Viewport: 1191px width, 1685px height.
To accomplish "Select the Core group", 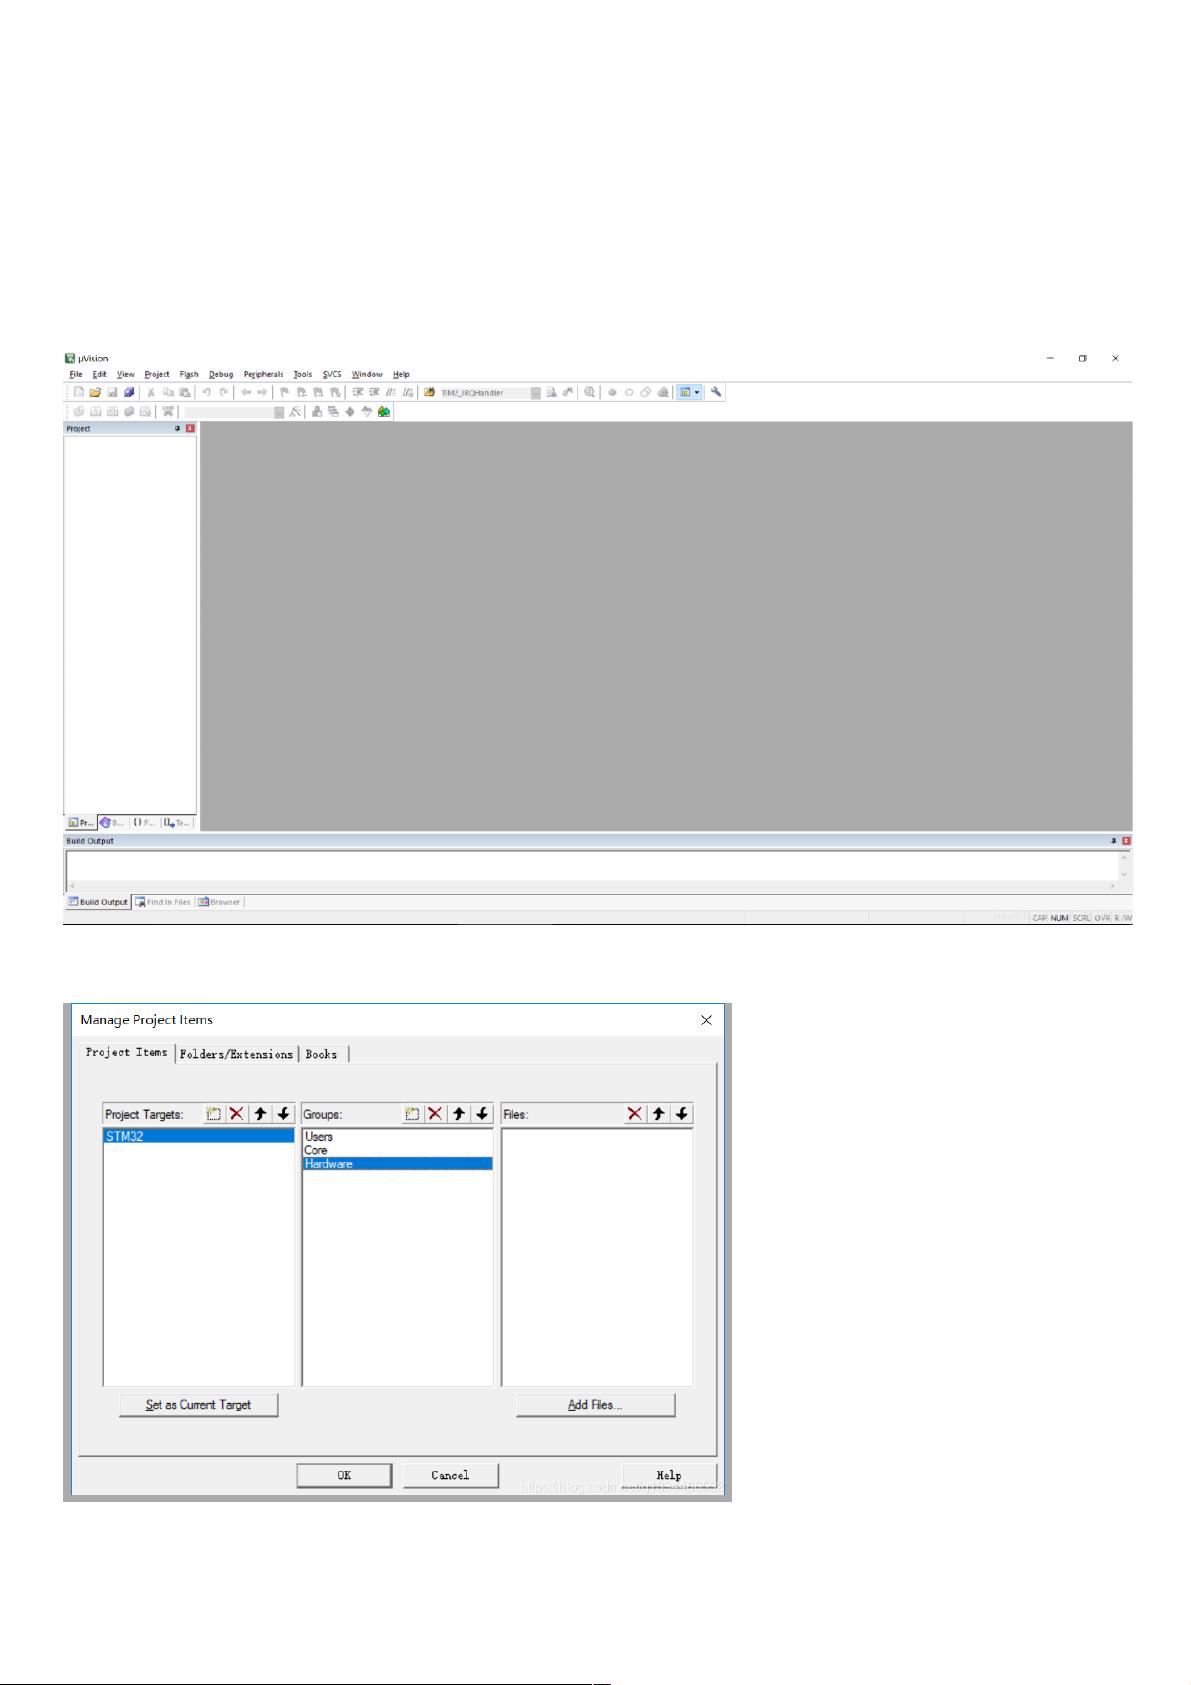I will (x=397, y=1150).
